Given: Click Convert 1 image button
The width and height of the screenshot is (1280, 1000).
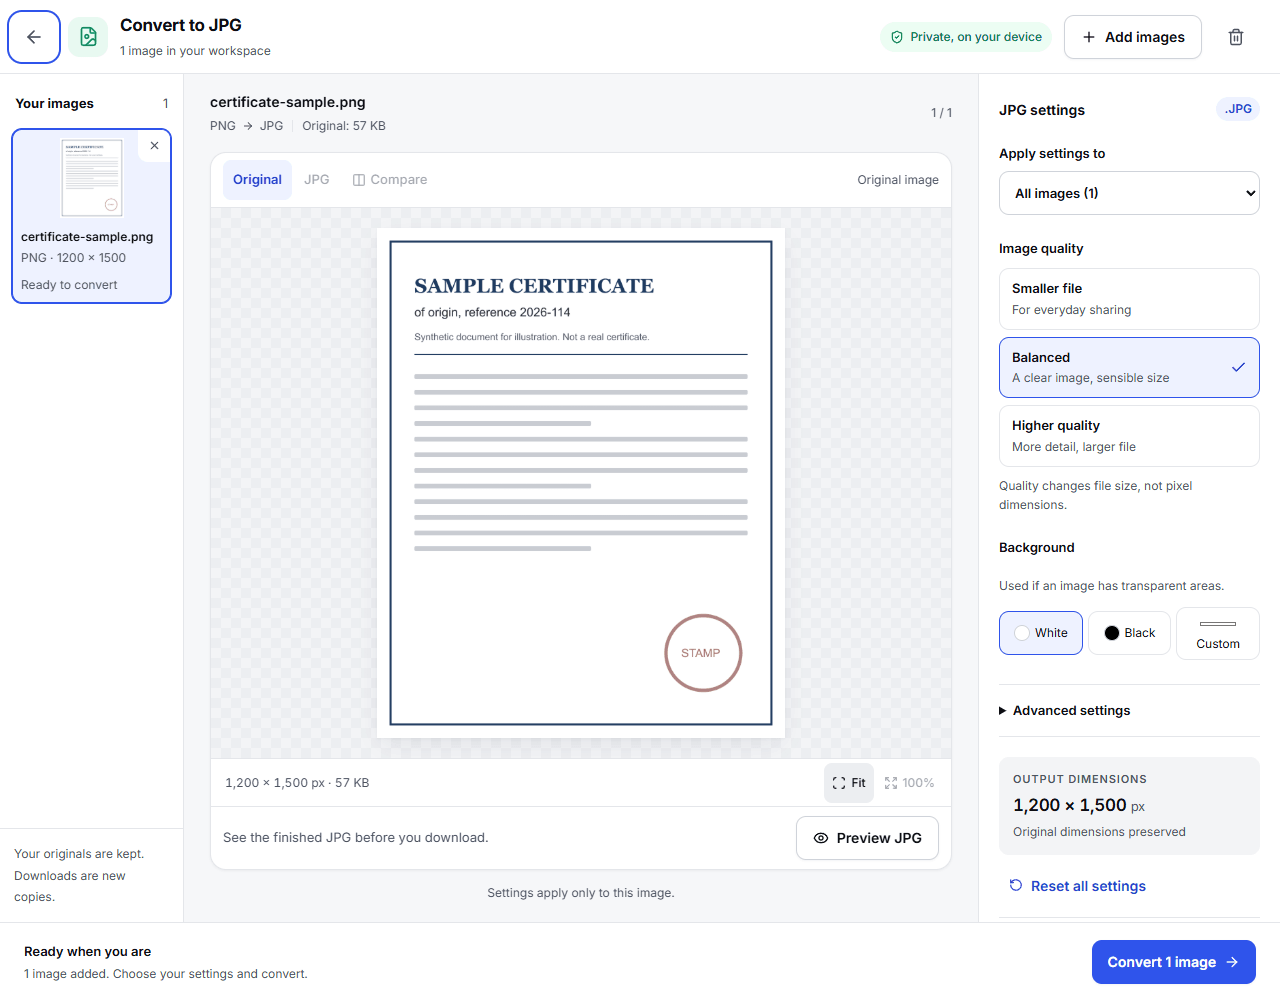Looking at the screenshot, I should tap(1174, 962).
